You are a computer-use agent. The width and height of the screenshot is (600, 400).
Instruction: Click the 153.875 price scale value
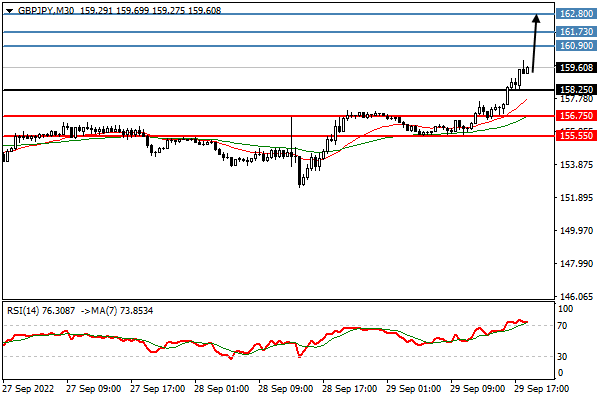click(x=577, y=165)
